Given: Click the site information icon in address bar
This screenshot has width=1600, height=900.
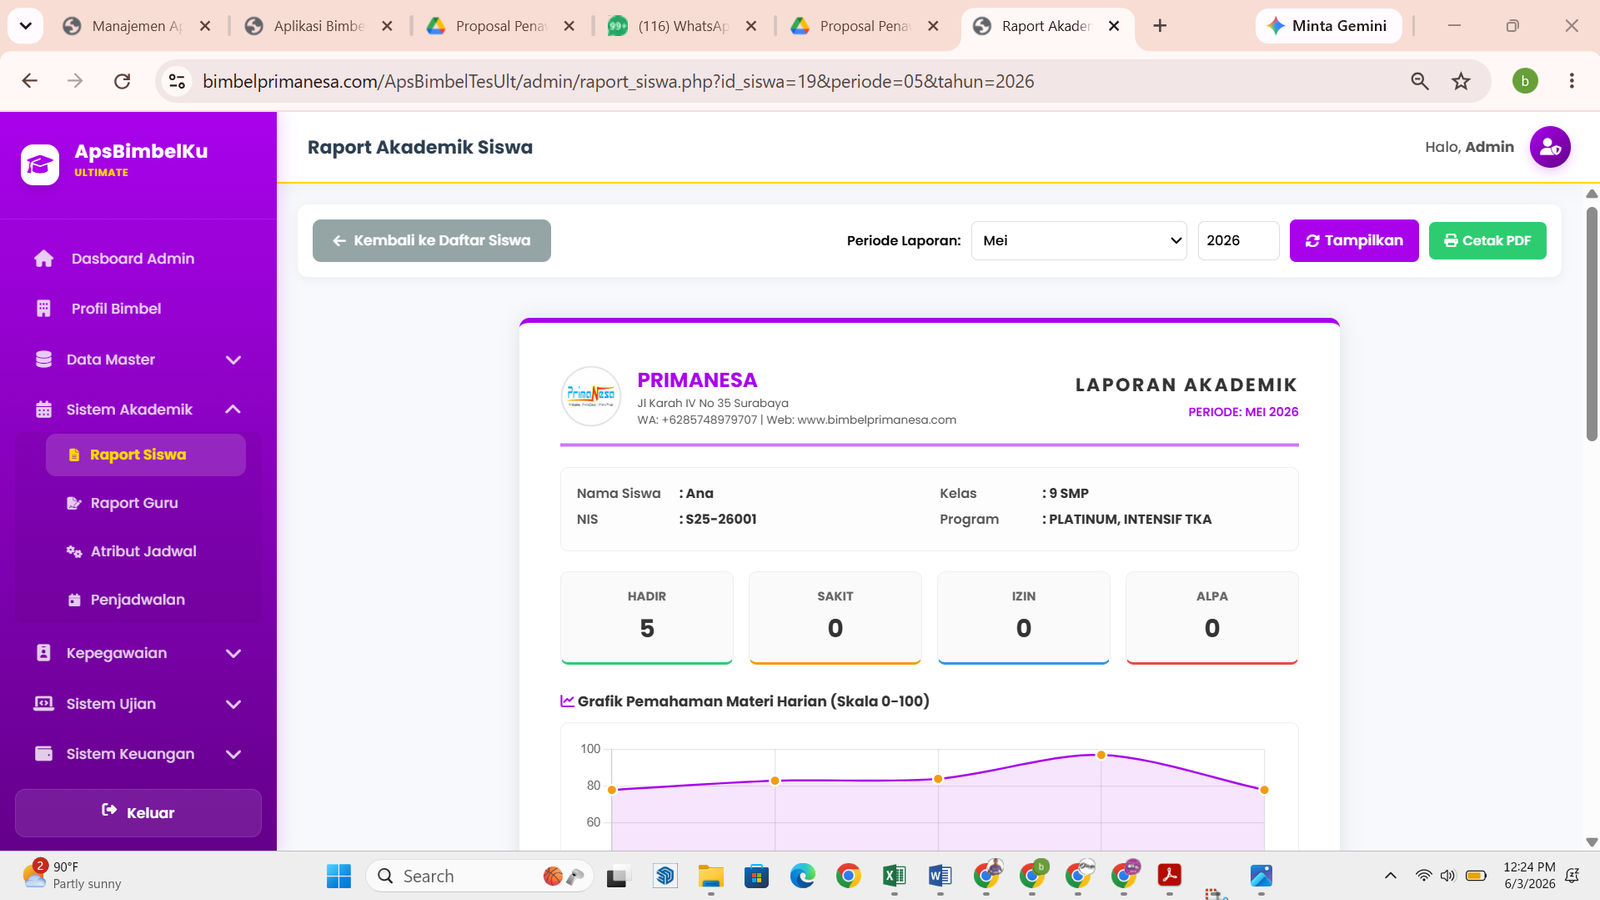Looking at the screenshot, I should [x=177, y=81].
